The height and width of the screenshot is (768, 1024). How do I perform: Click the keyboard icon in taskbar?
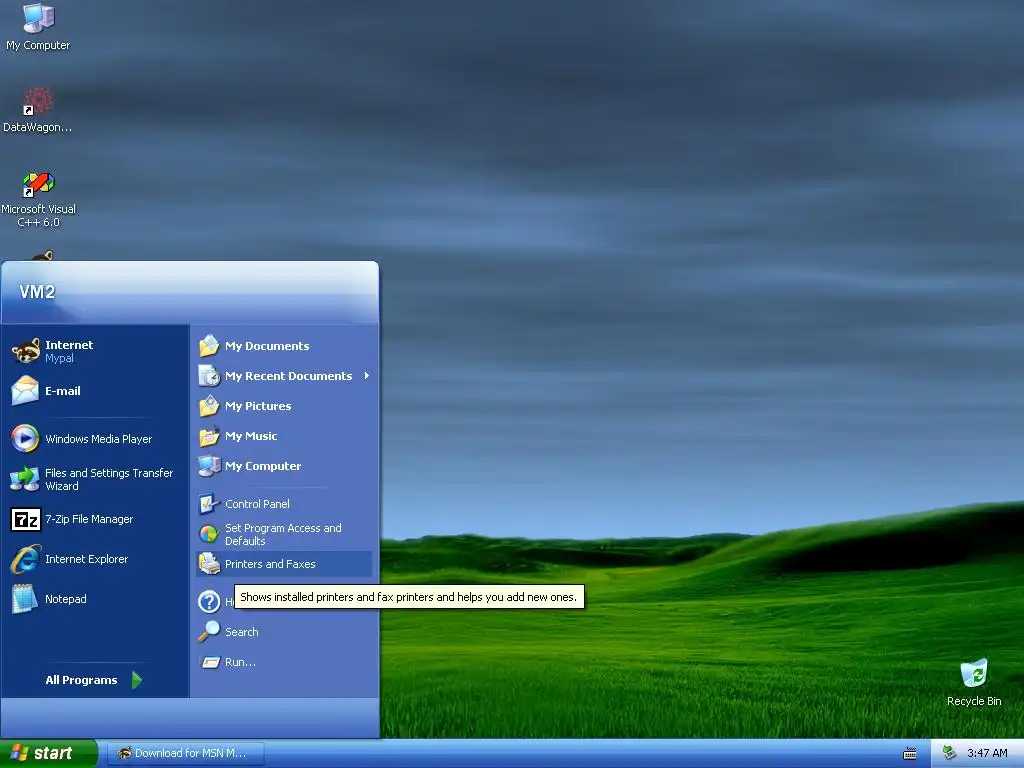pyautogui.click(x=910, y=754)
